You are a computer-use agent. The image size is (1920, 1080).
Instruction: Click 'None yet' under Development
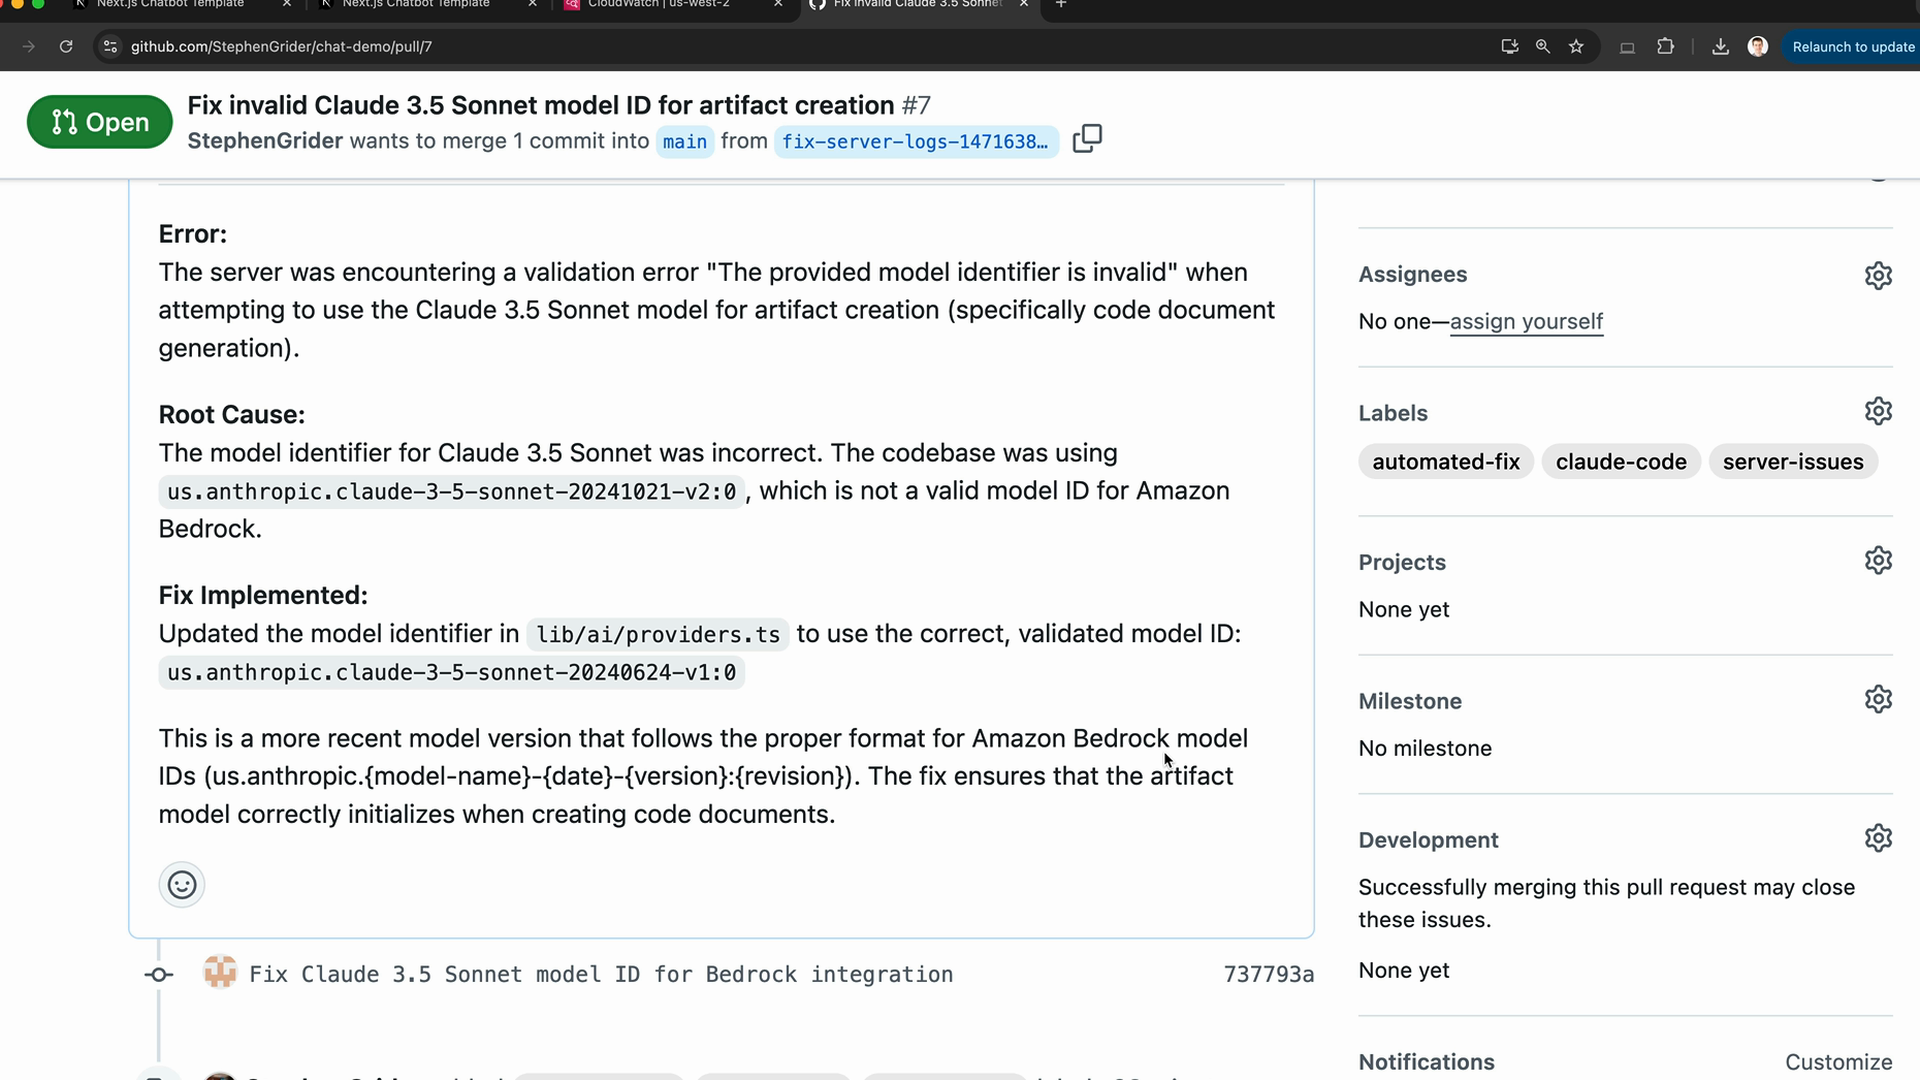(1404, 971)
